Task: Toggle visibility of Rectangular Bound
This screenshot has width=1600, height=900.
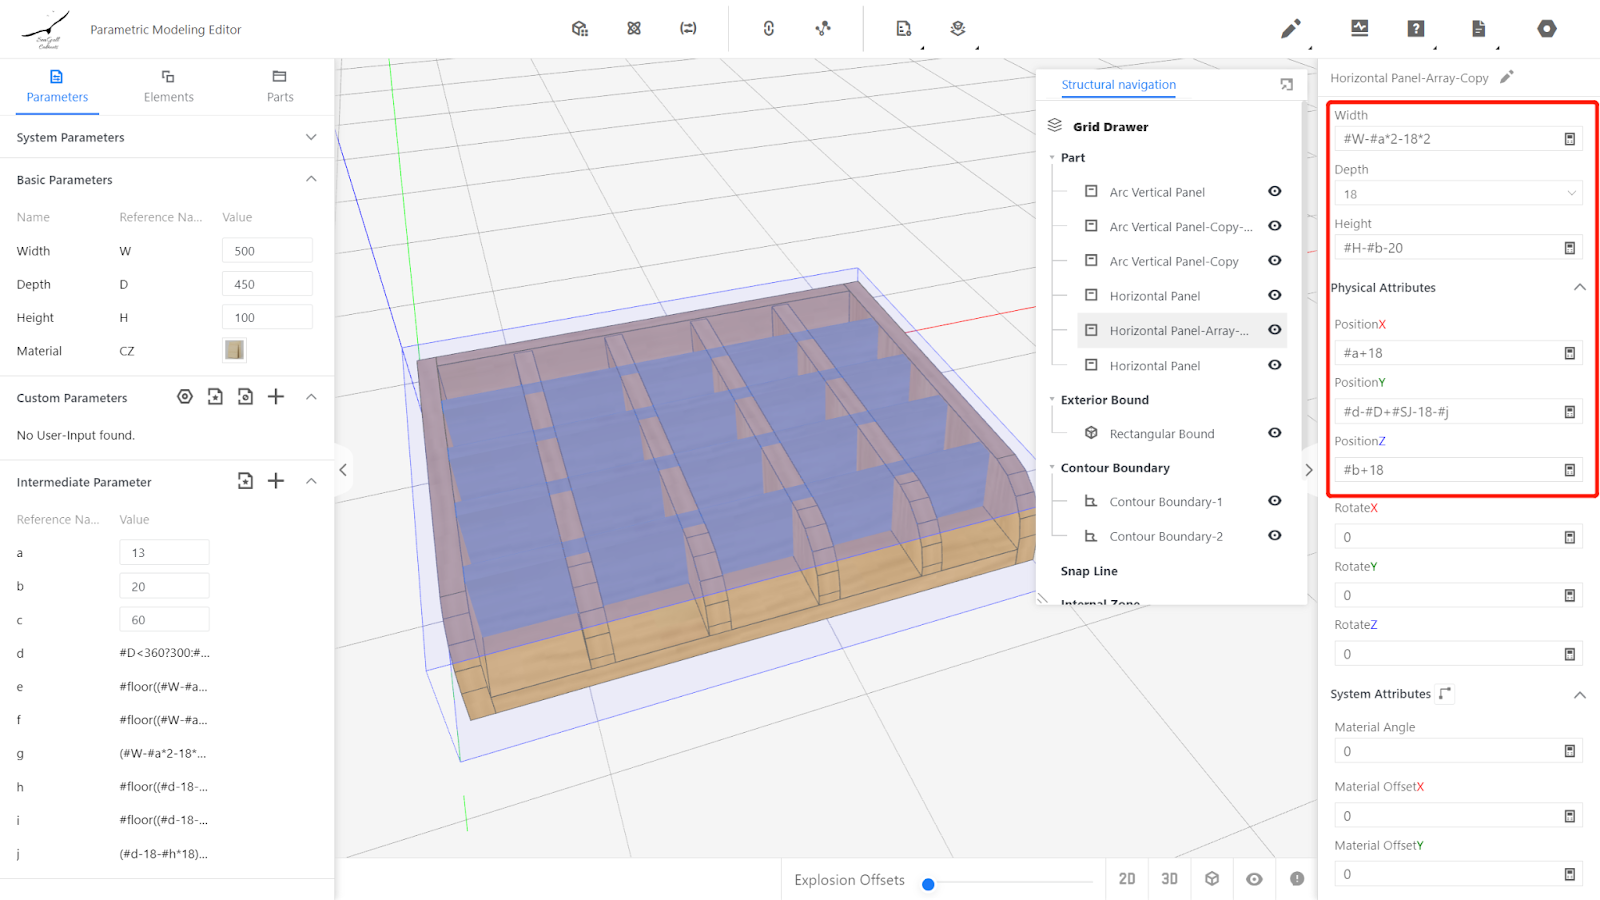Action: coord(1274,433)
